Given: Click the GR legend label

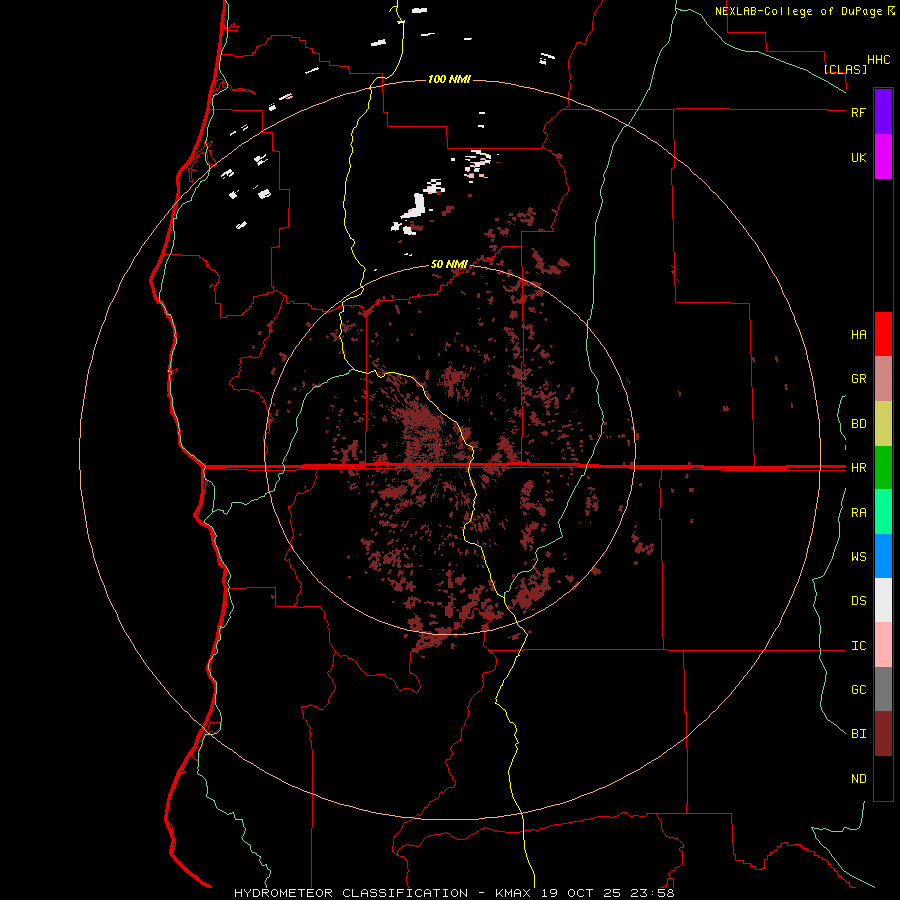Looking at the screenshot, I should pyautogui.click(x=858, y=379).
